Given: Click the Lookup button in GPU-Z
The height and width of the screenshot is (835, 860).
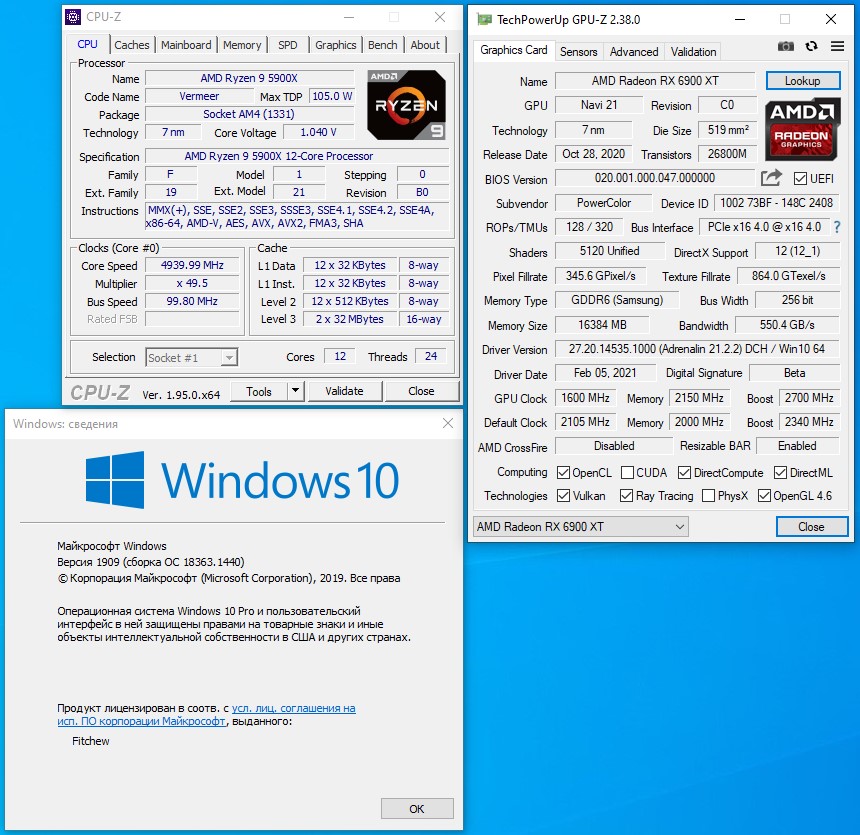Looking at the screenshot, I should (802, 81).
